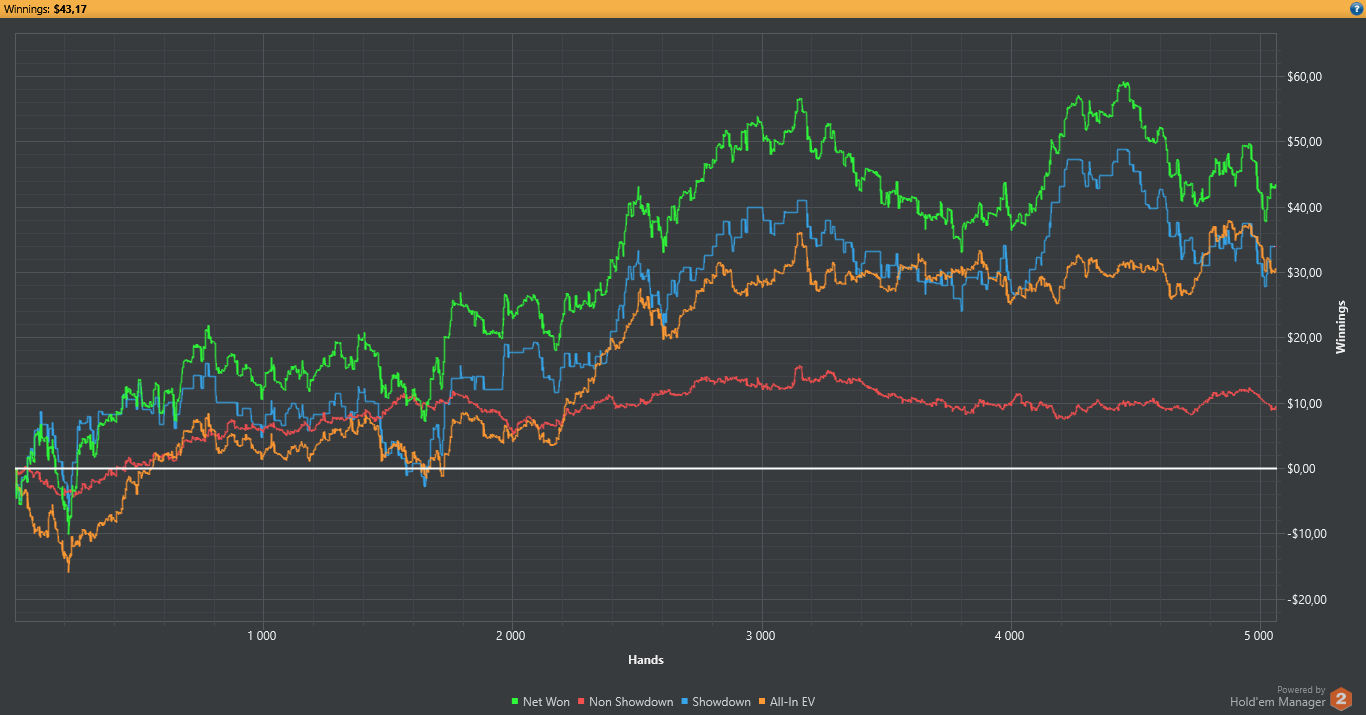Select the $30,00 y-axis label
Image resolution: width=1366 pixels, height=715 pixels.
(1305, 273)
